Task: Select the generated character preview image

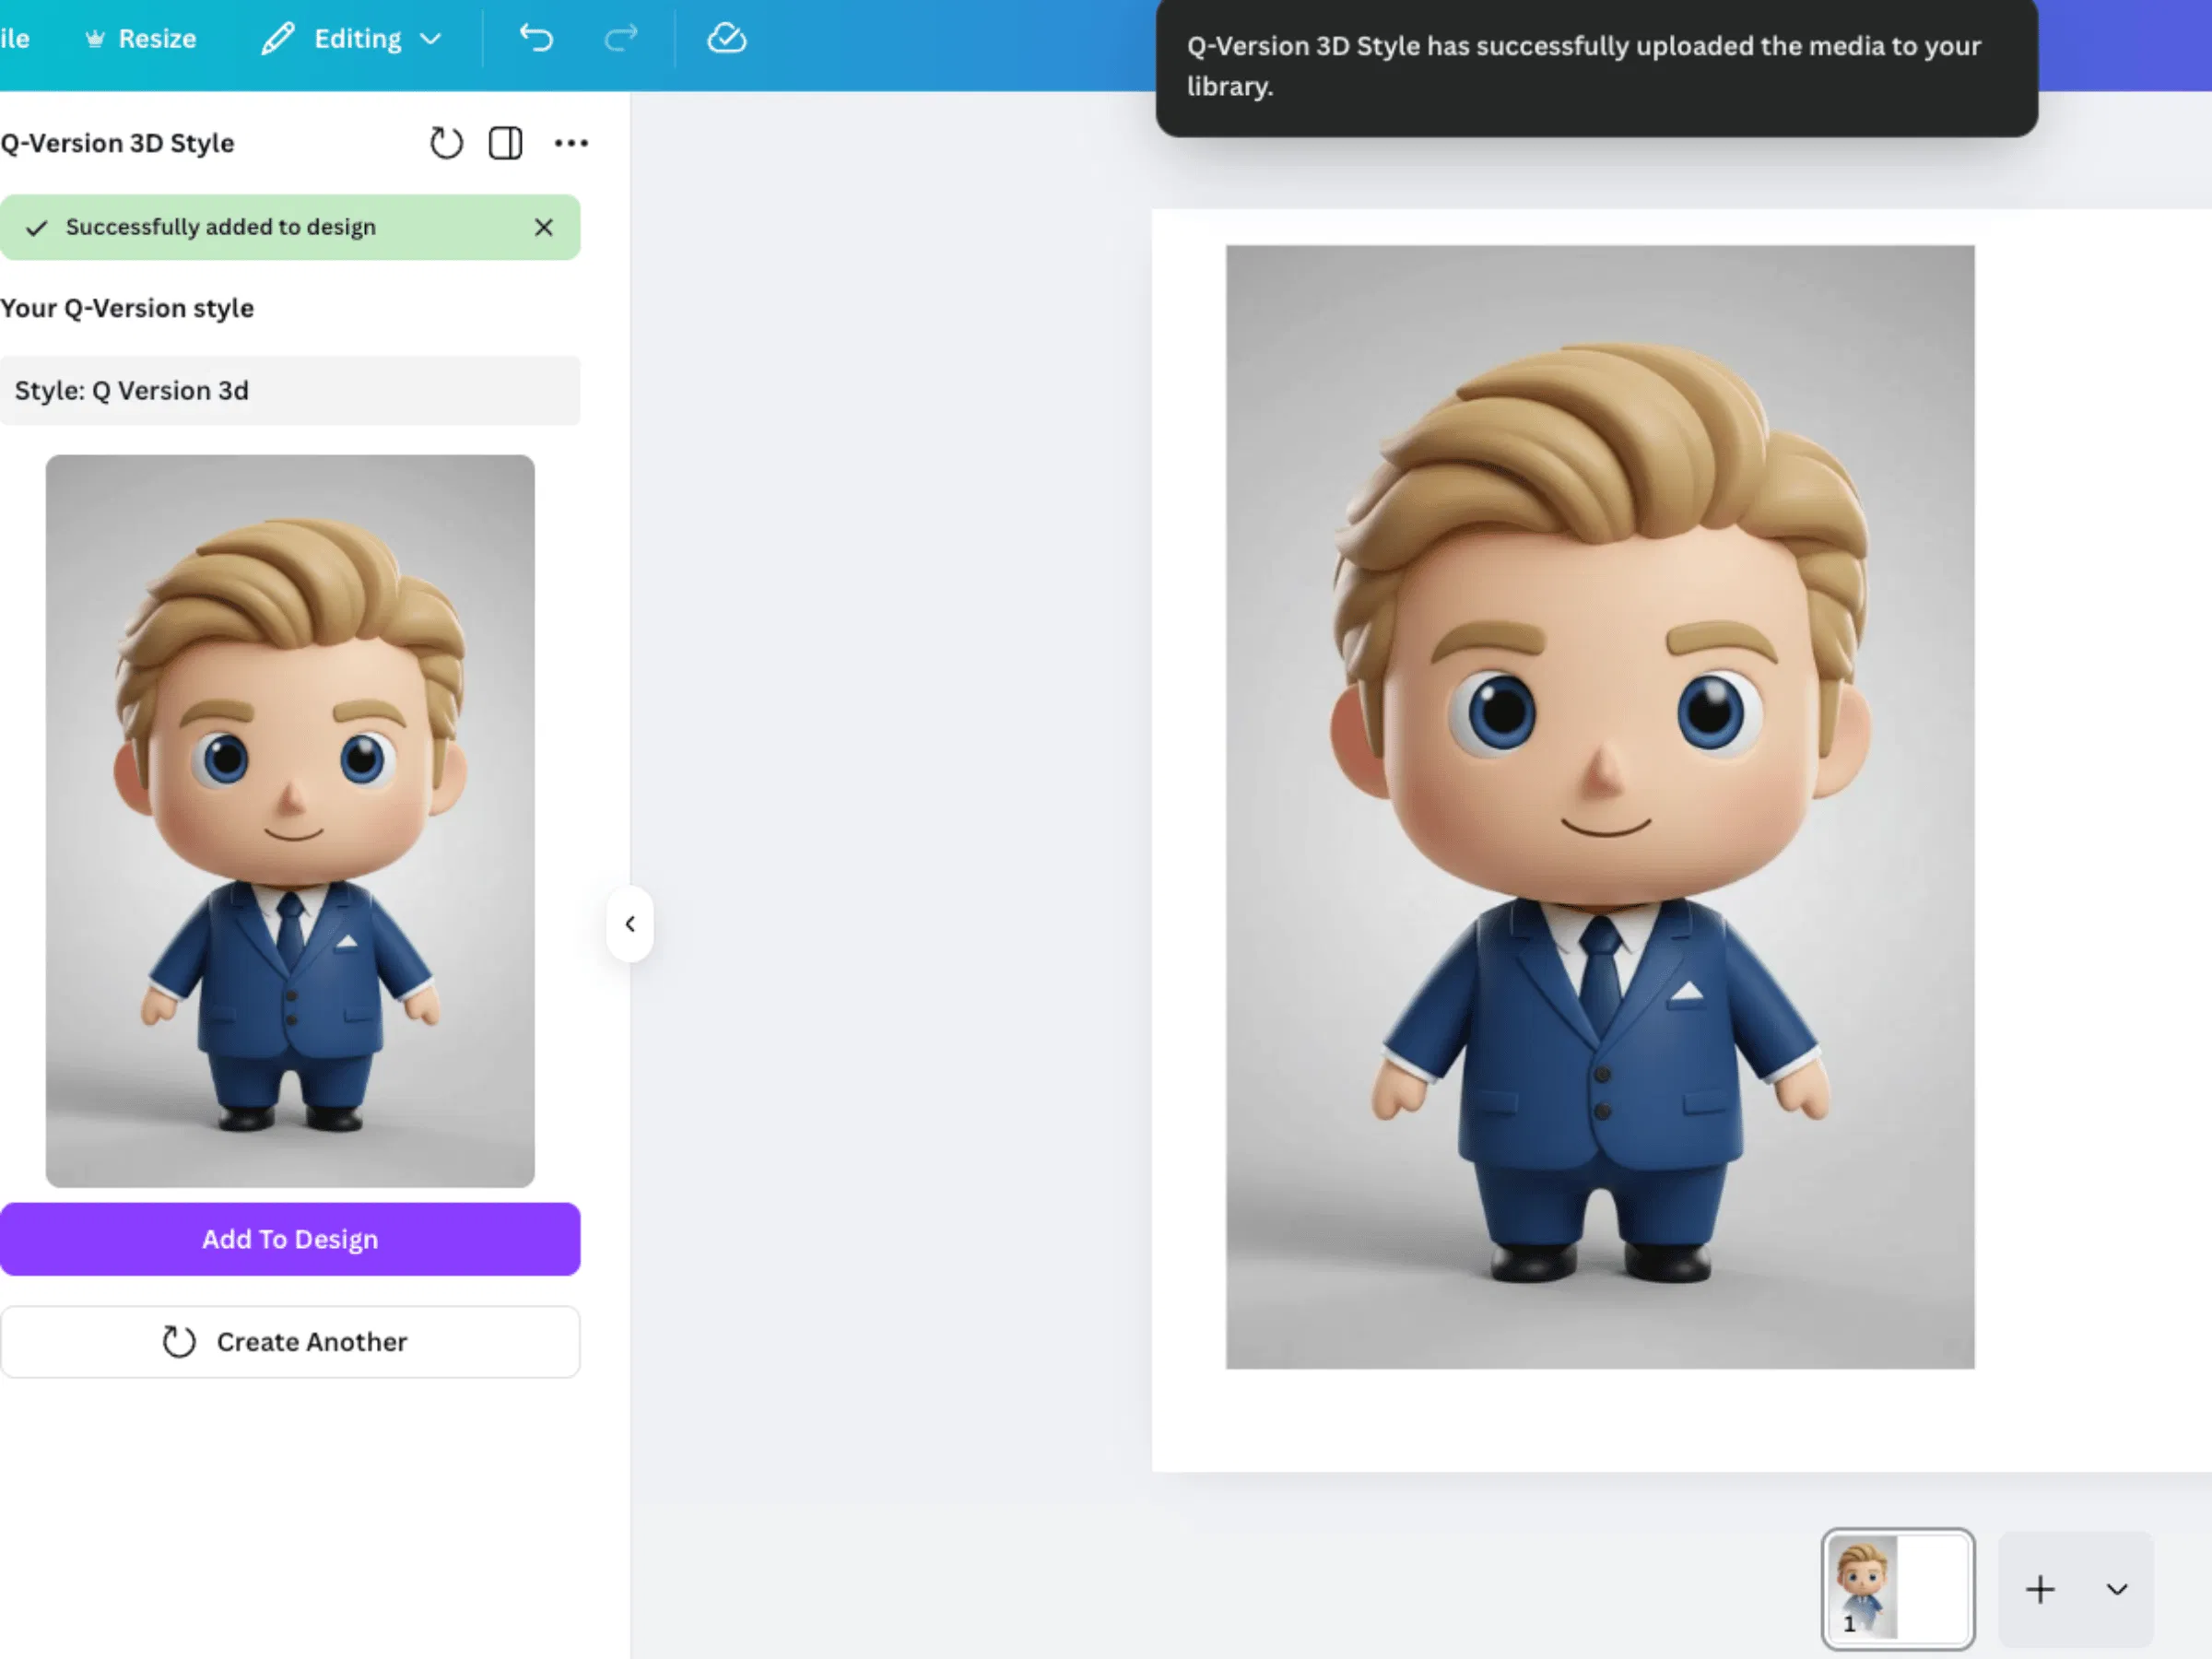Action: pyautogui.click(x=290, y=821)
